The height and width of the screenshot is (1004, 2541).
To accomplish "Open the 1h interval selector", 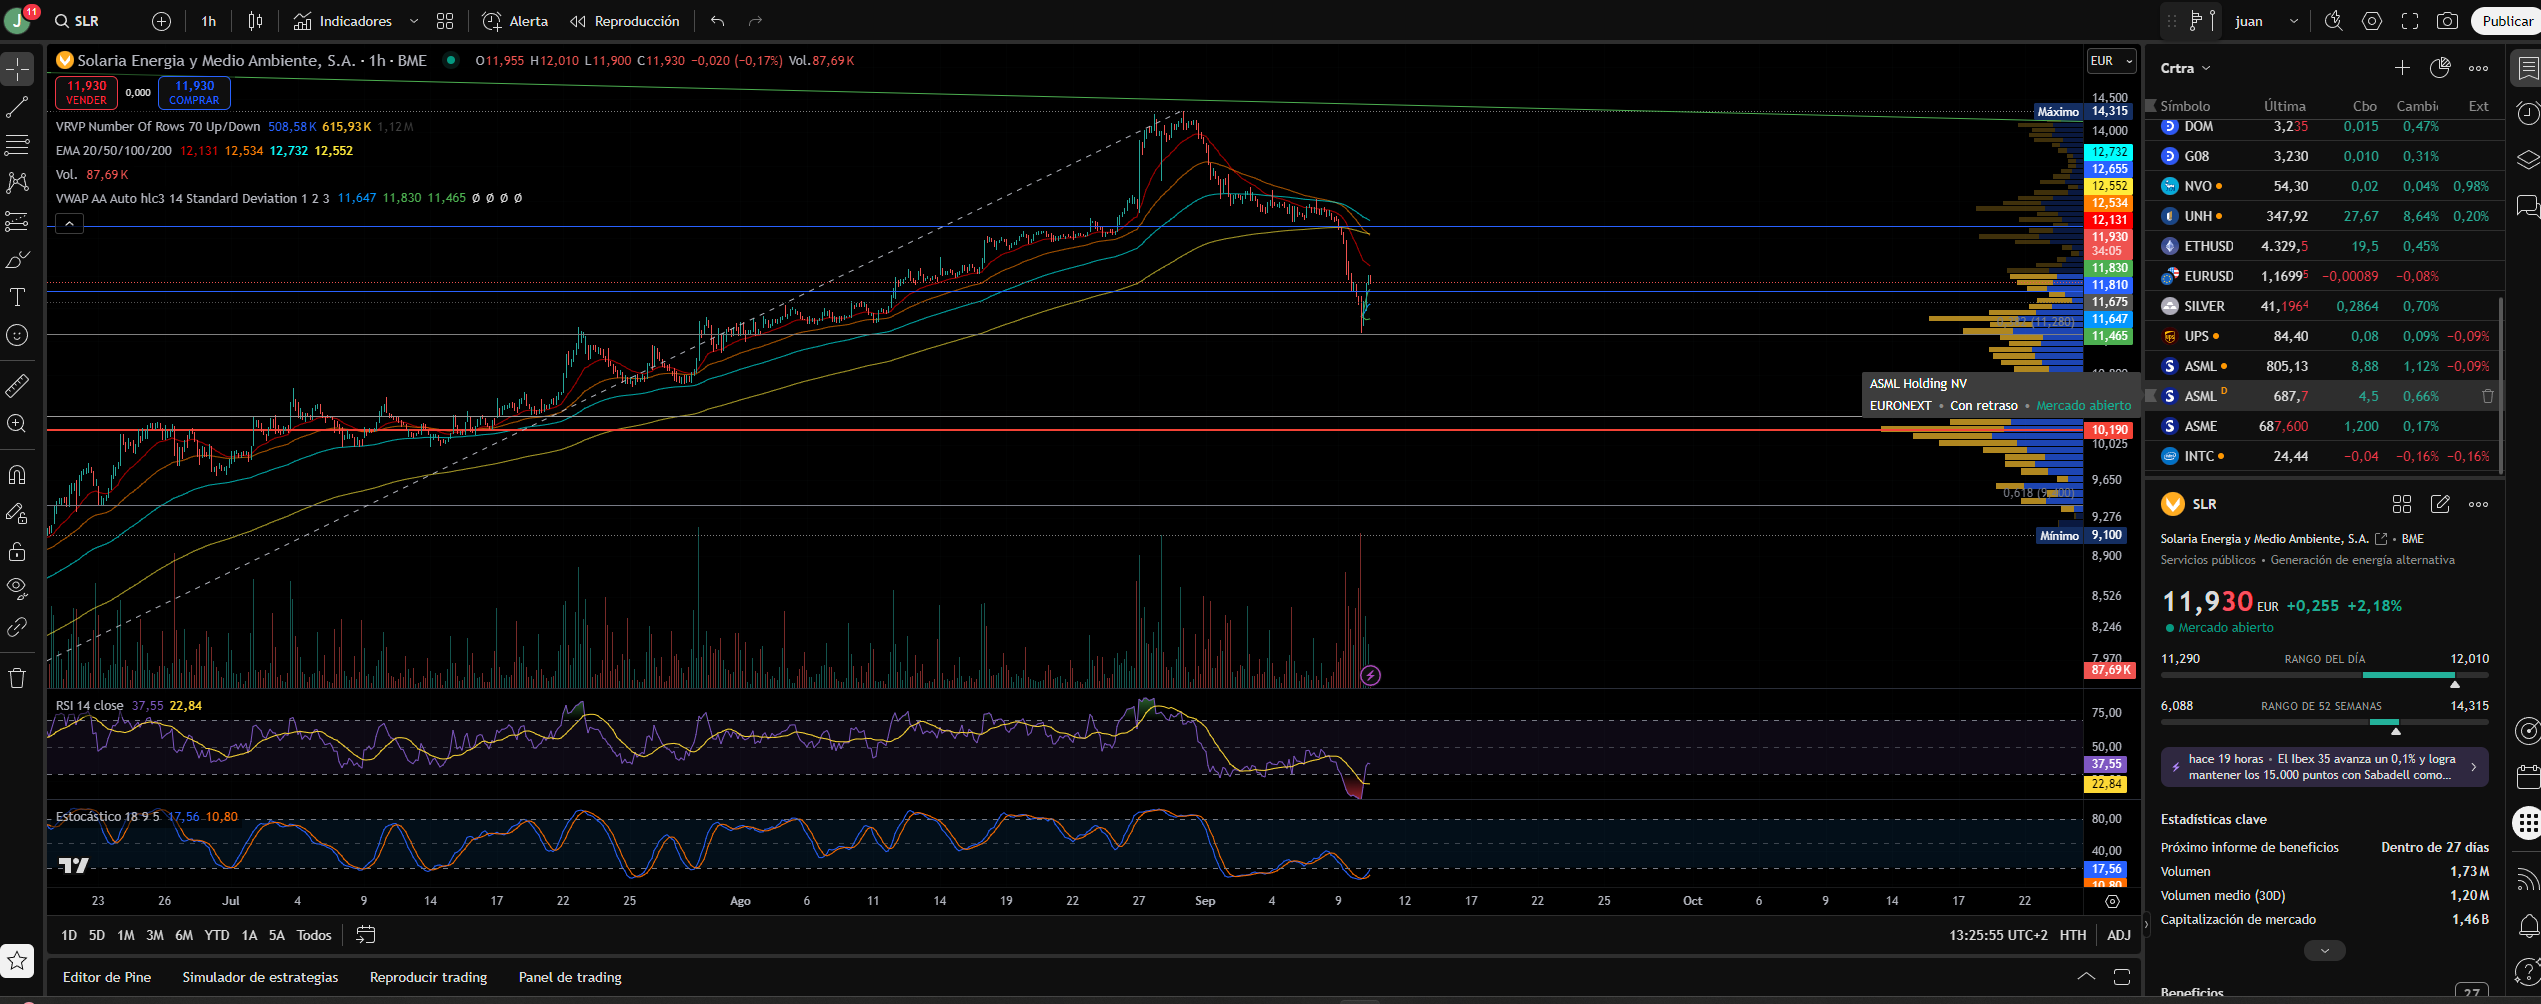I will [x=209, y=21].
